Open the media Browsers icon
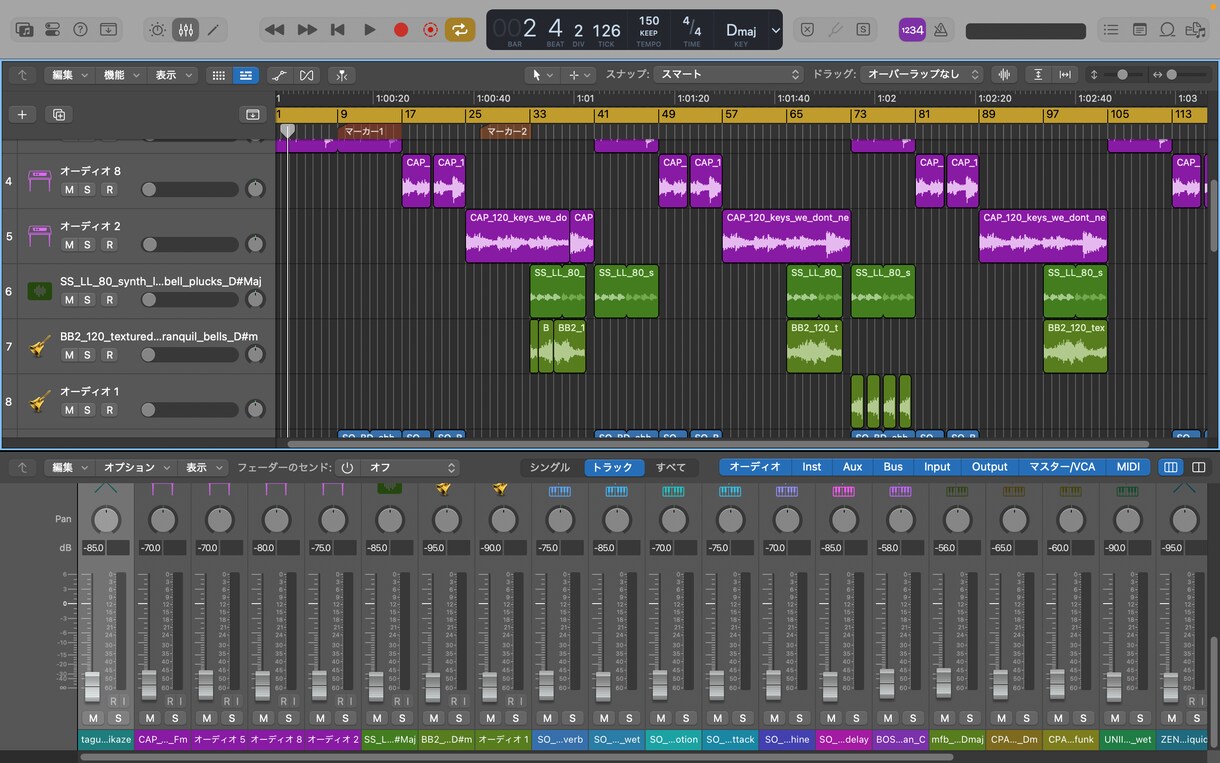The height and width of the screenshot is (763, 1220). pyautogui.click(x=1195, y=30)
